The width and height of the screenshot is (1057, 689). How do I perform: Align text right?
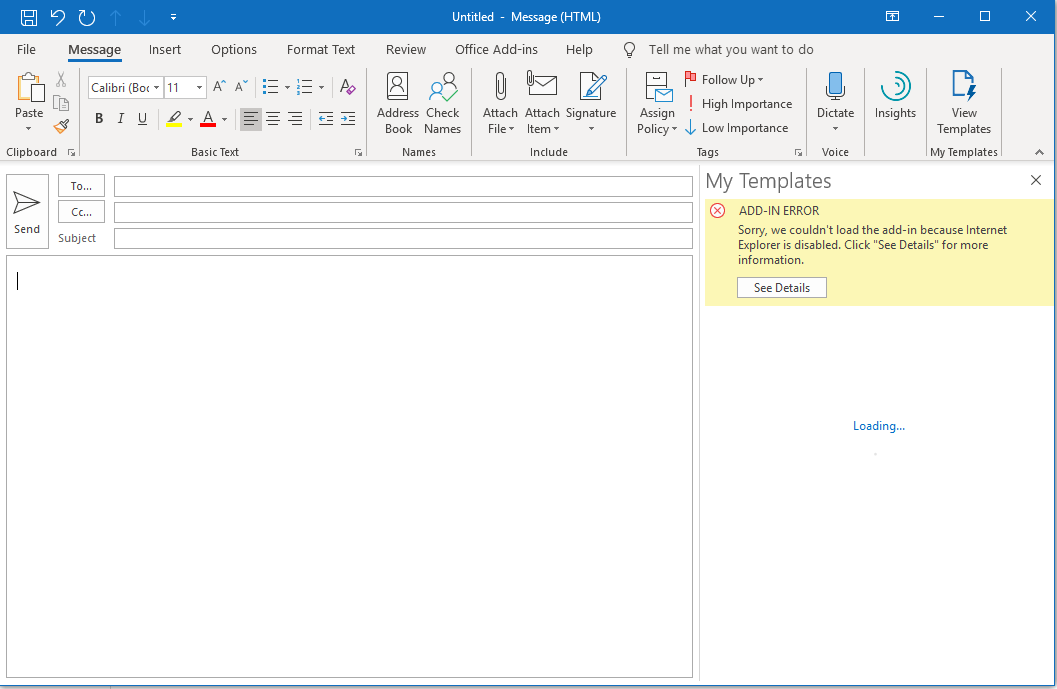[x=295, y=119]
